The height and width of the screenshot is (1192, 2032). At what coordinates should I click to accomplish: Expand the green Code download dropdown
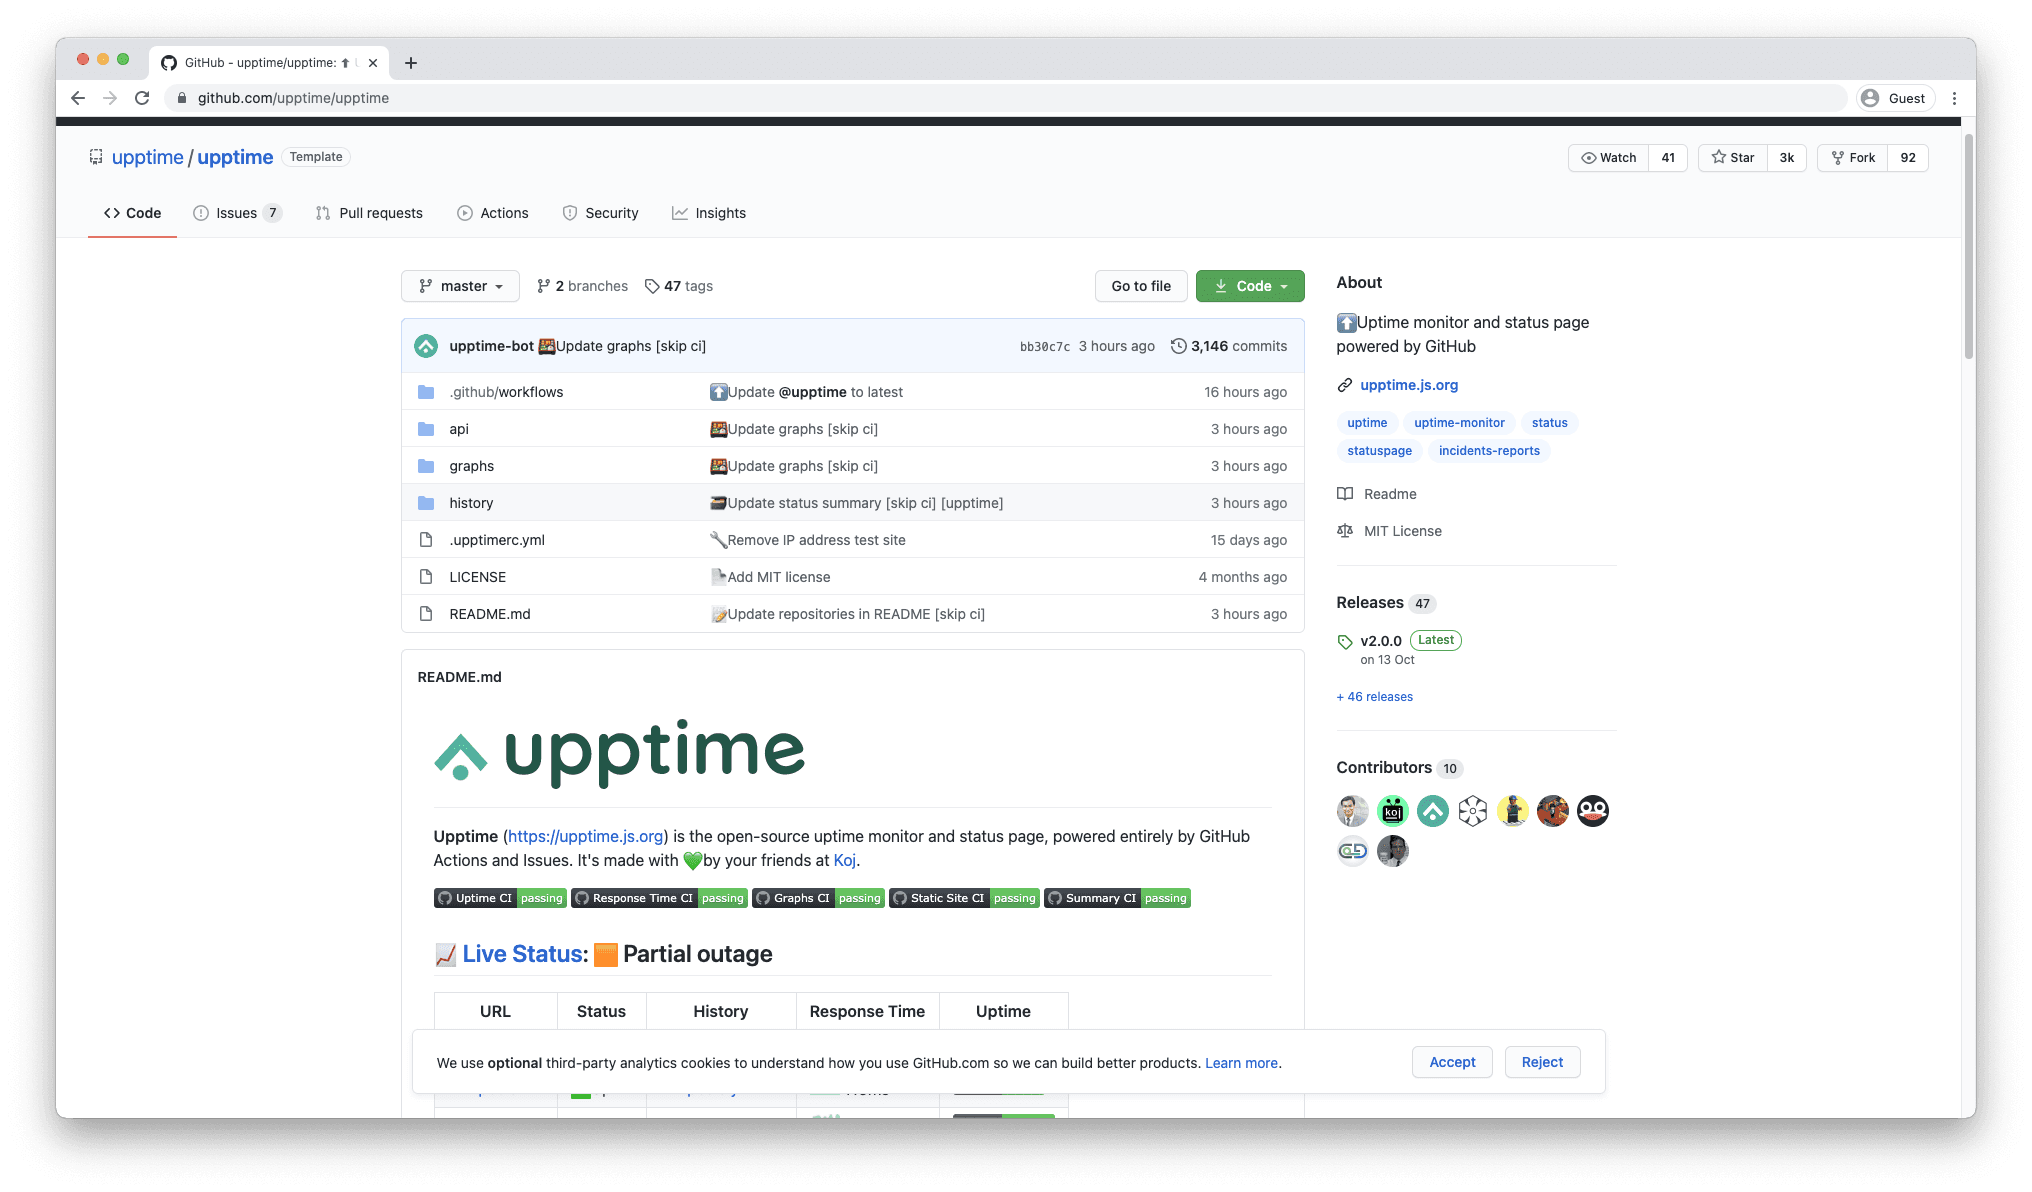click(1249, 286)
